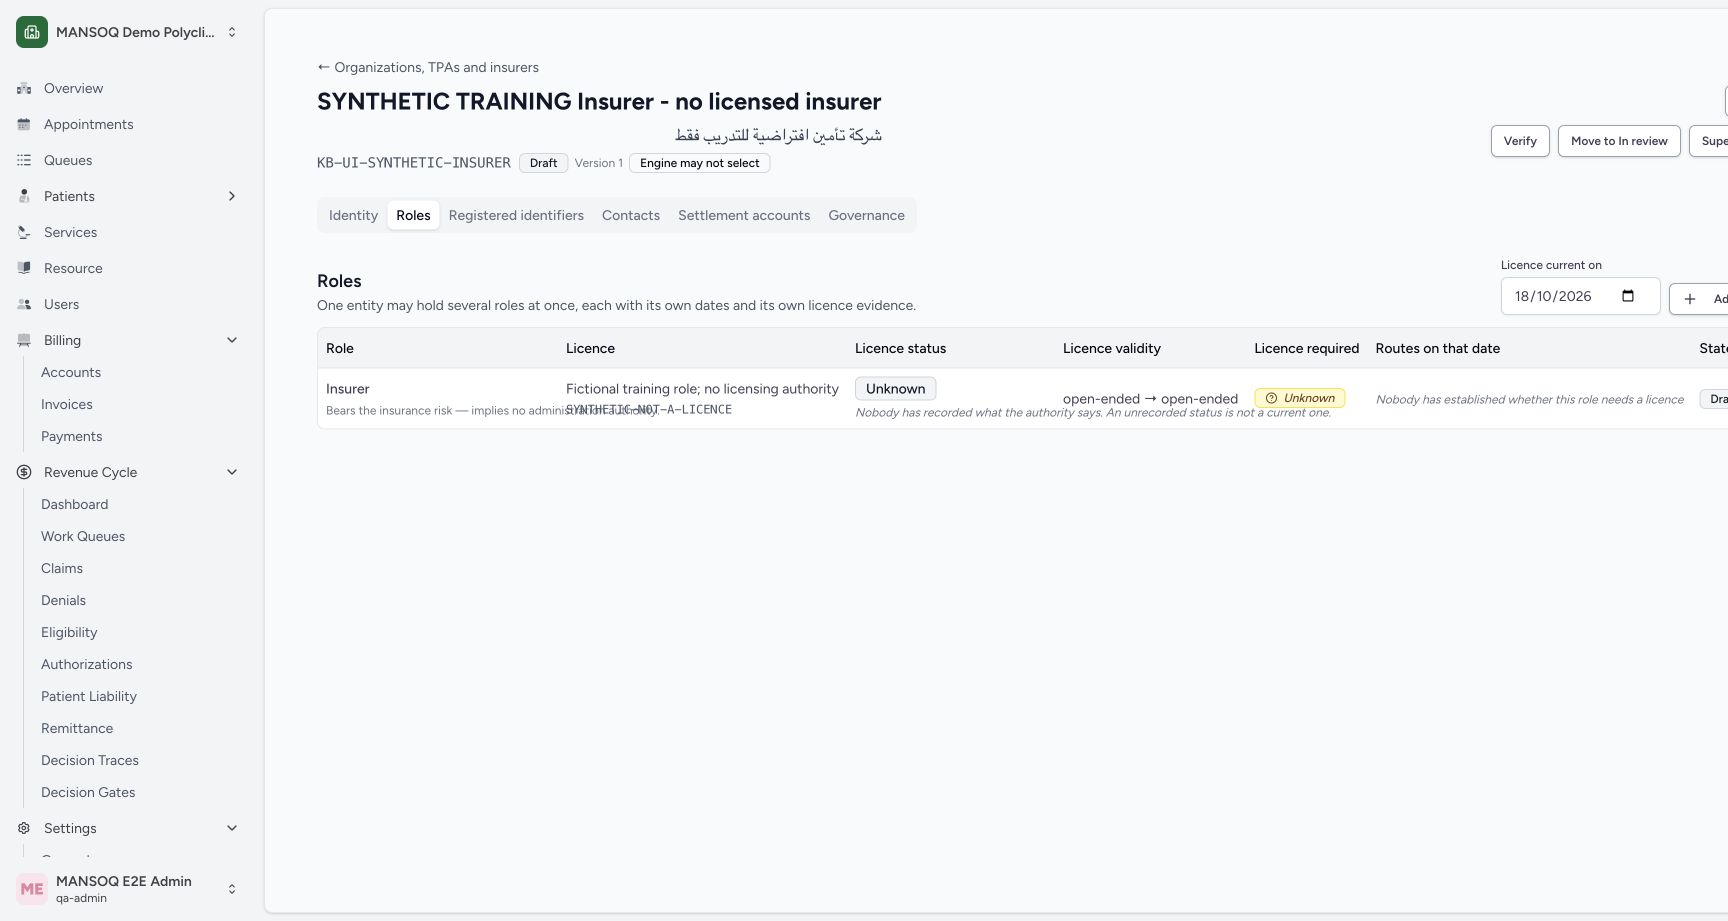
Task: Click the ME avatar at bottom left
Action: pos(32,889)
